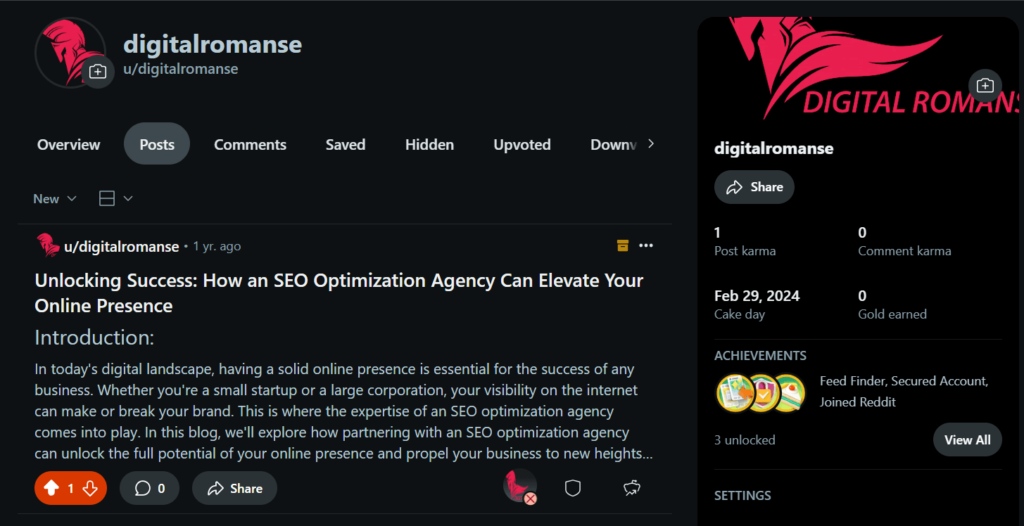Screen dimensions: 1024x526
Task: Open the partially visible Downvoted tab
Action: (614, 144)
